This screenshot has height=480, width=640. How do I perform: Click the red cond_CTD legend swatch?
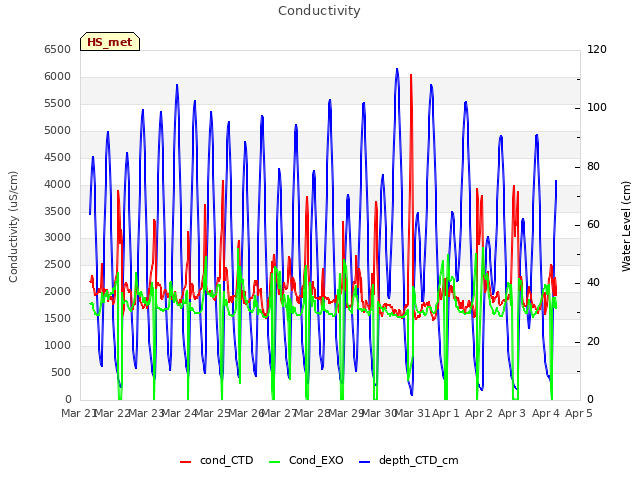click(185, 462)
